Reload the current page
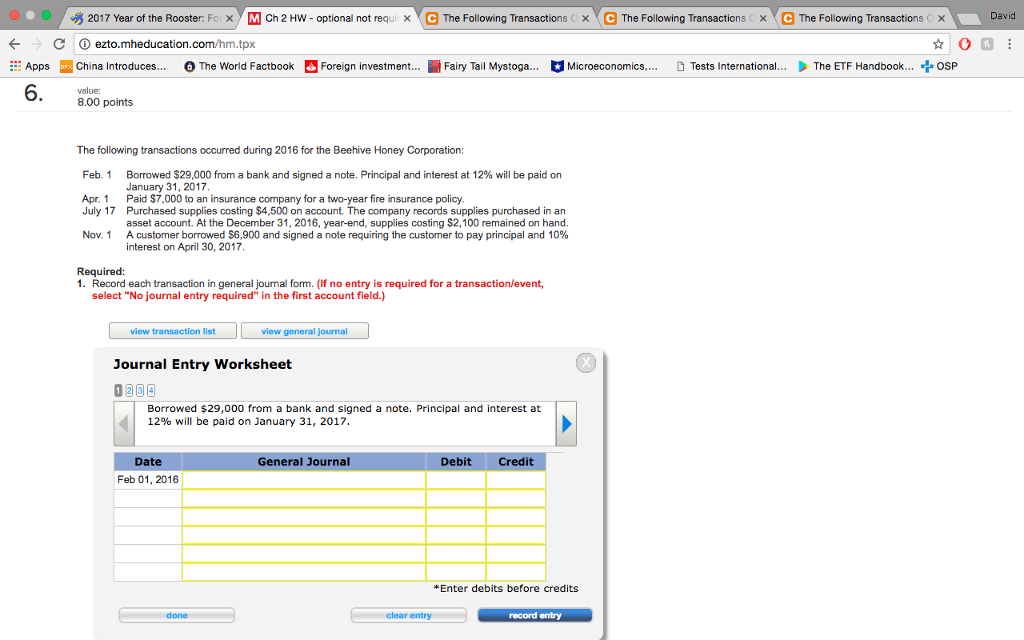Image resolution: width=1024 pixels, height=640 pixels. pyautogui.click(x=57, y=45)
